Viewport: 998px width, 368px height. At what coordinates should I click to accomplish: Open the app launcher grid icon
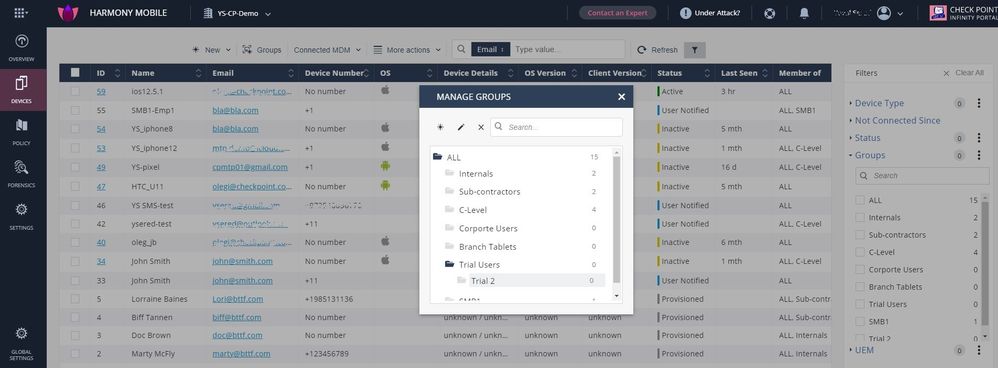[20, 13]
